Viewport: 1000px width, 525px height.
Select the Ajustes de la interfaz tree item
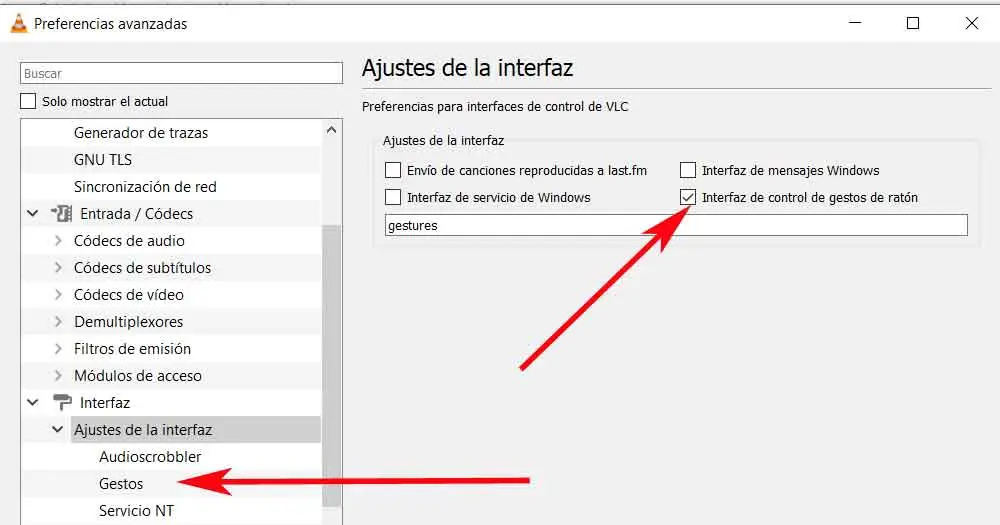pos(195,429)
